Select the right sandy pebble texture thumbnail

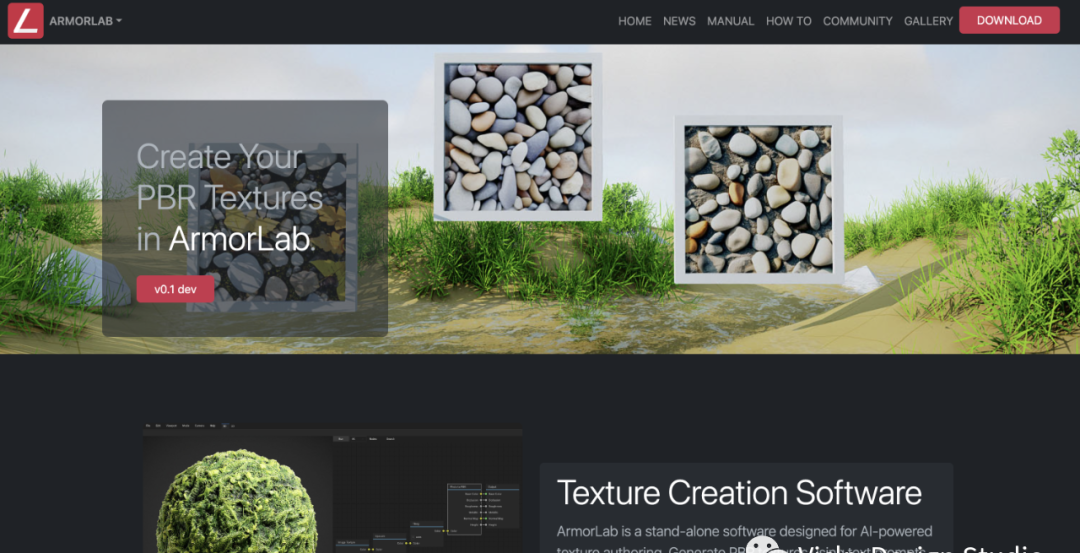pos(758,199)
